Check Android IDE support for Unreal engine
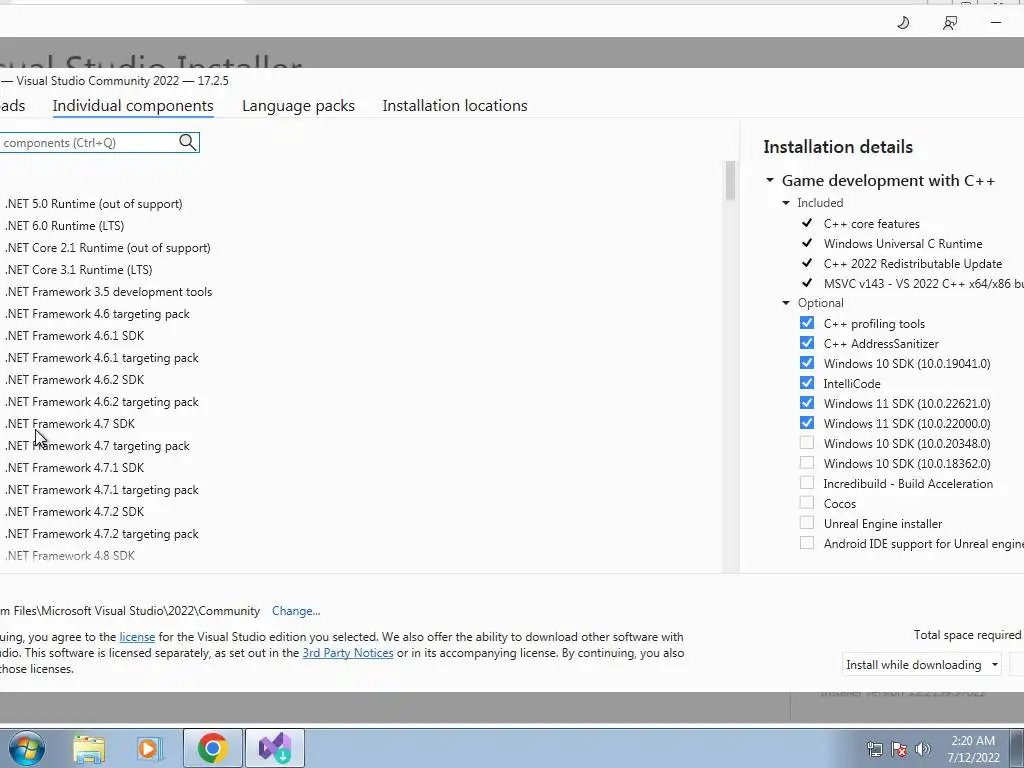Image resolution: width=1024 pixels, height=768 pixels. click(x=807, y=543)
